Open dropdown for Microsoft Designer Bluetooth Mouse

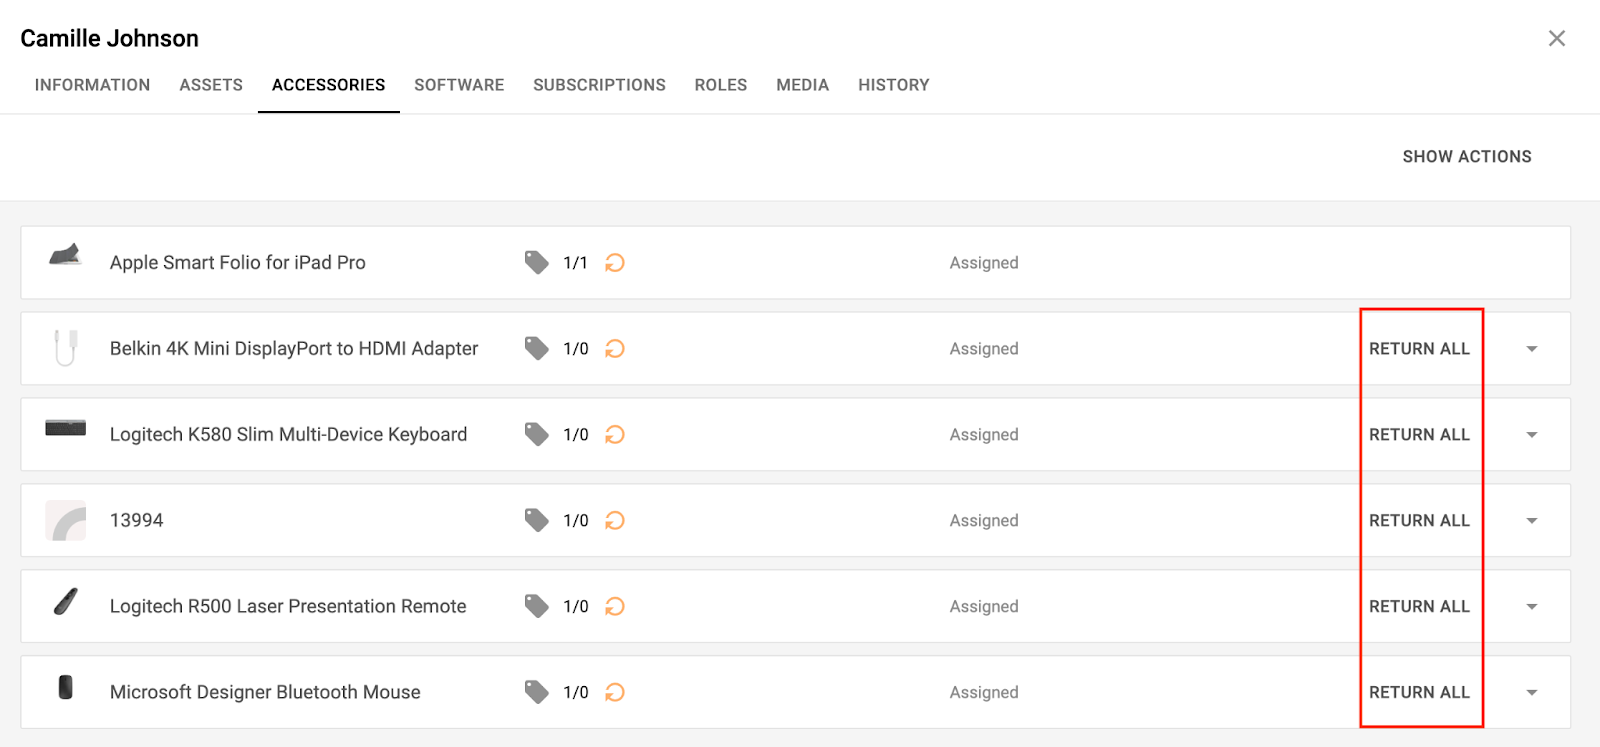(x=1532, y=693)
